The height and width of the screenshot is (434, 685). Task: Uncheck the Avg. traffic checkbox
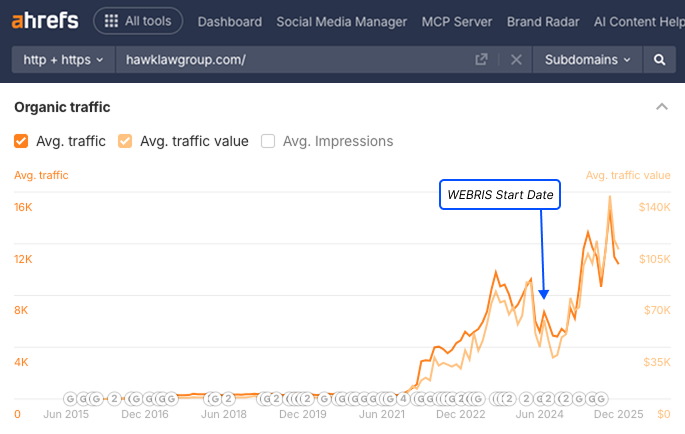[x=21, y=141]
